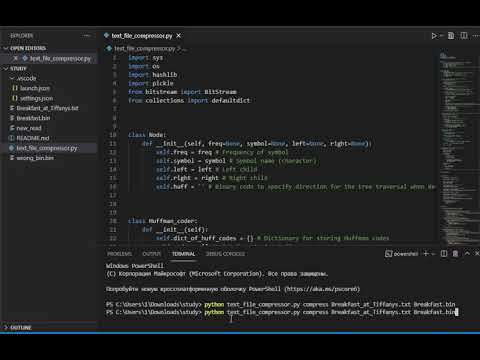Open changes compare icon in editor toolbar
Image resolution: width=480 pixels, height=360 pixels.
[451, 36]
